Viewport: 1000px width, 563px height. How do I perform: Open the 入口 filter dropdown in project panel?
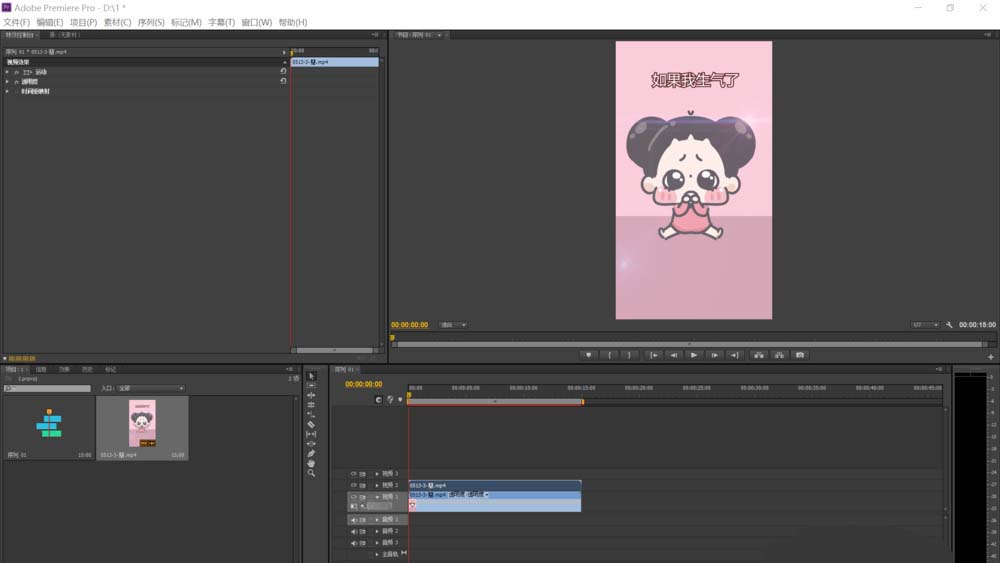point(150,388)
